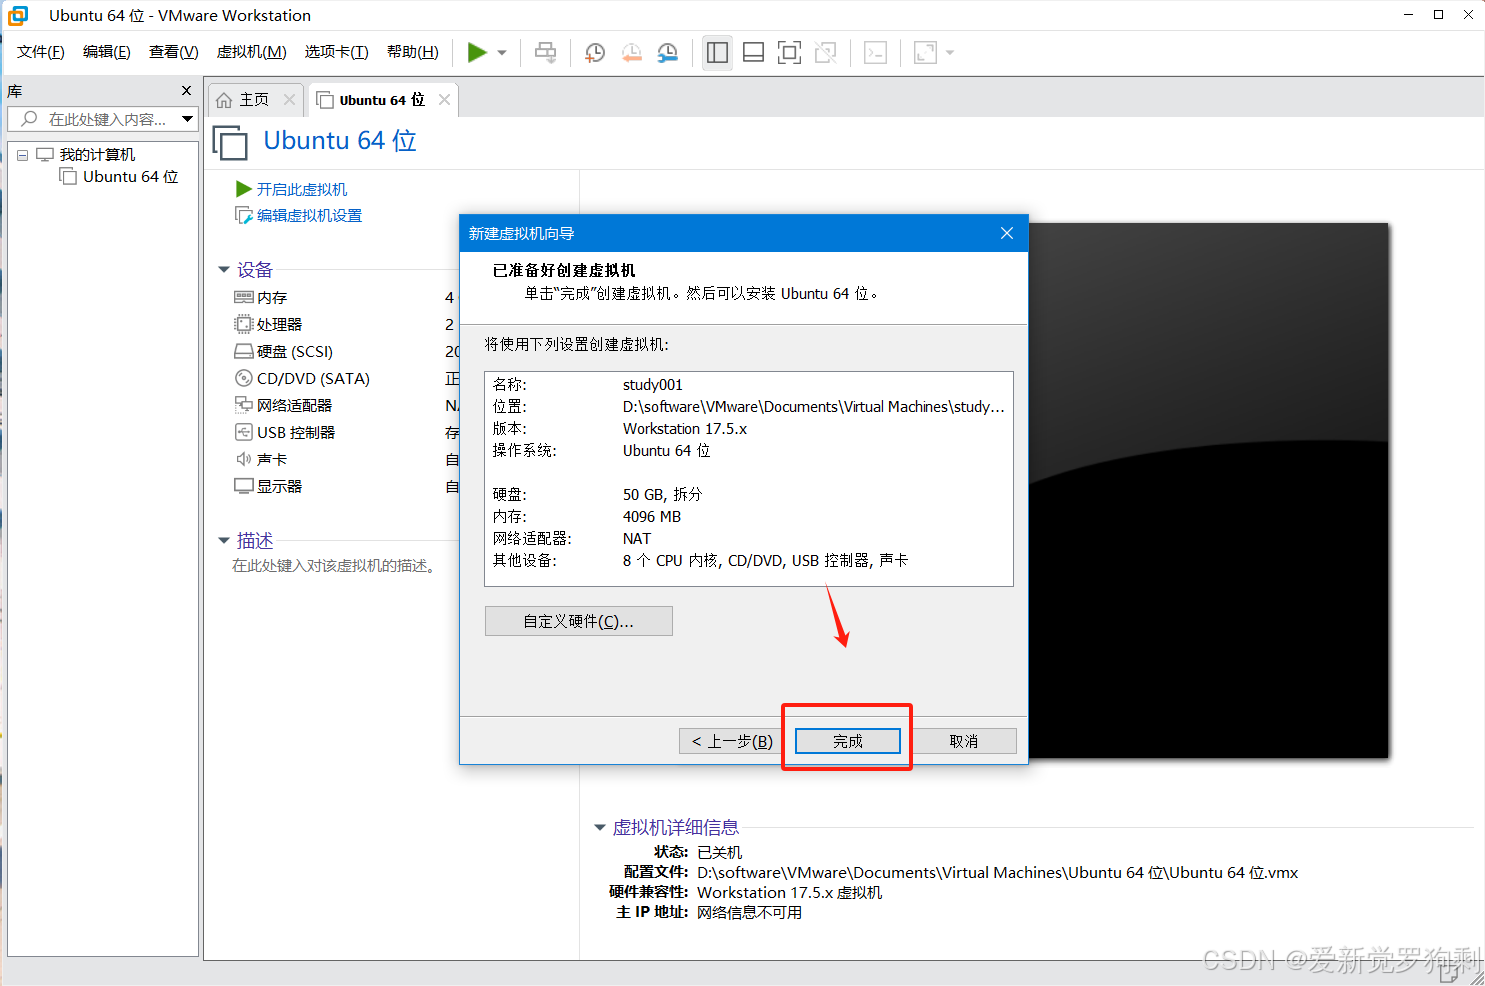The width and height of the screenshot is (1485, 986).
Task: Close the 新建虚拟机向导 dialog
Action: point(1007,233)
